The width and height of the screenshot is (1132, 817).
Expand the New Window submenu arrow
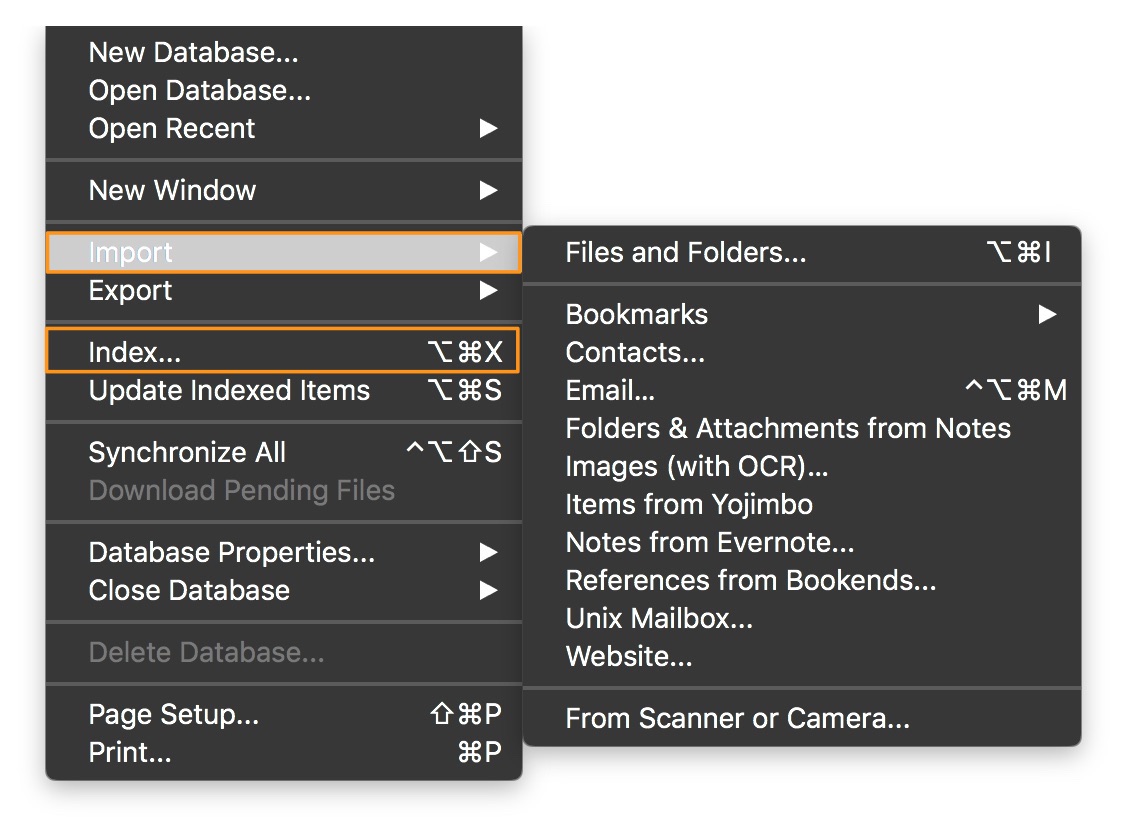[x=488, y=190]
